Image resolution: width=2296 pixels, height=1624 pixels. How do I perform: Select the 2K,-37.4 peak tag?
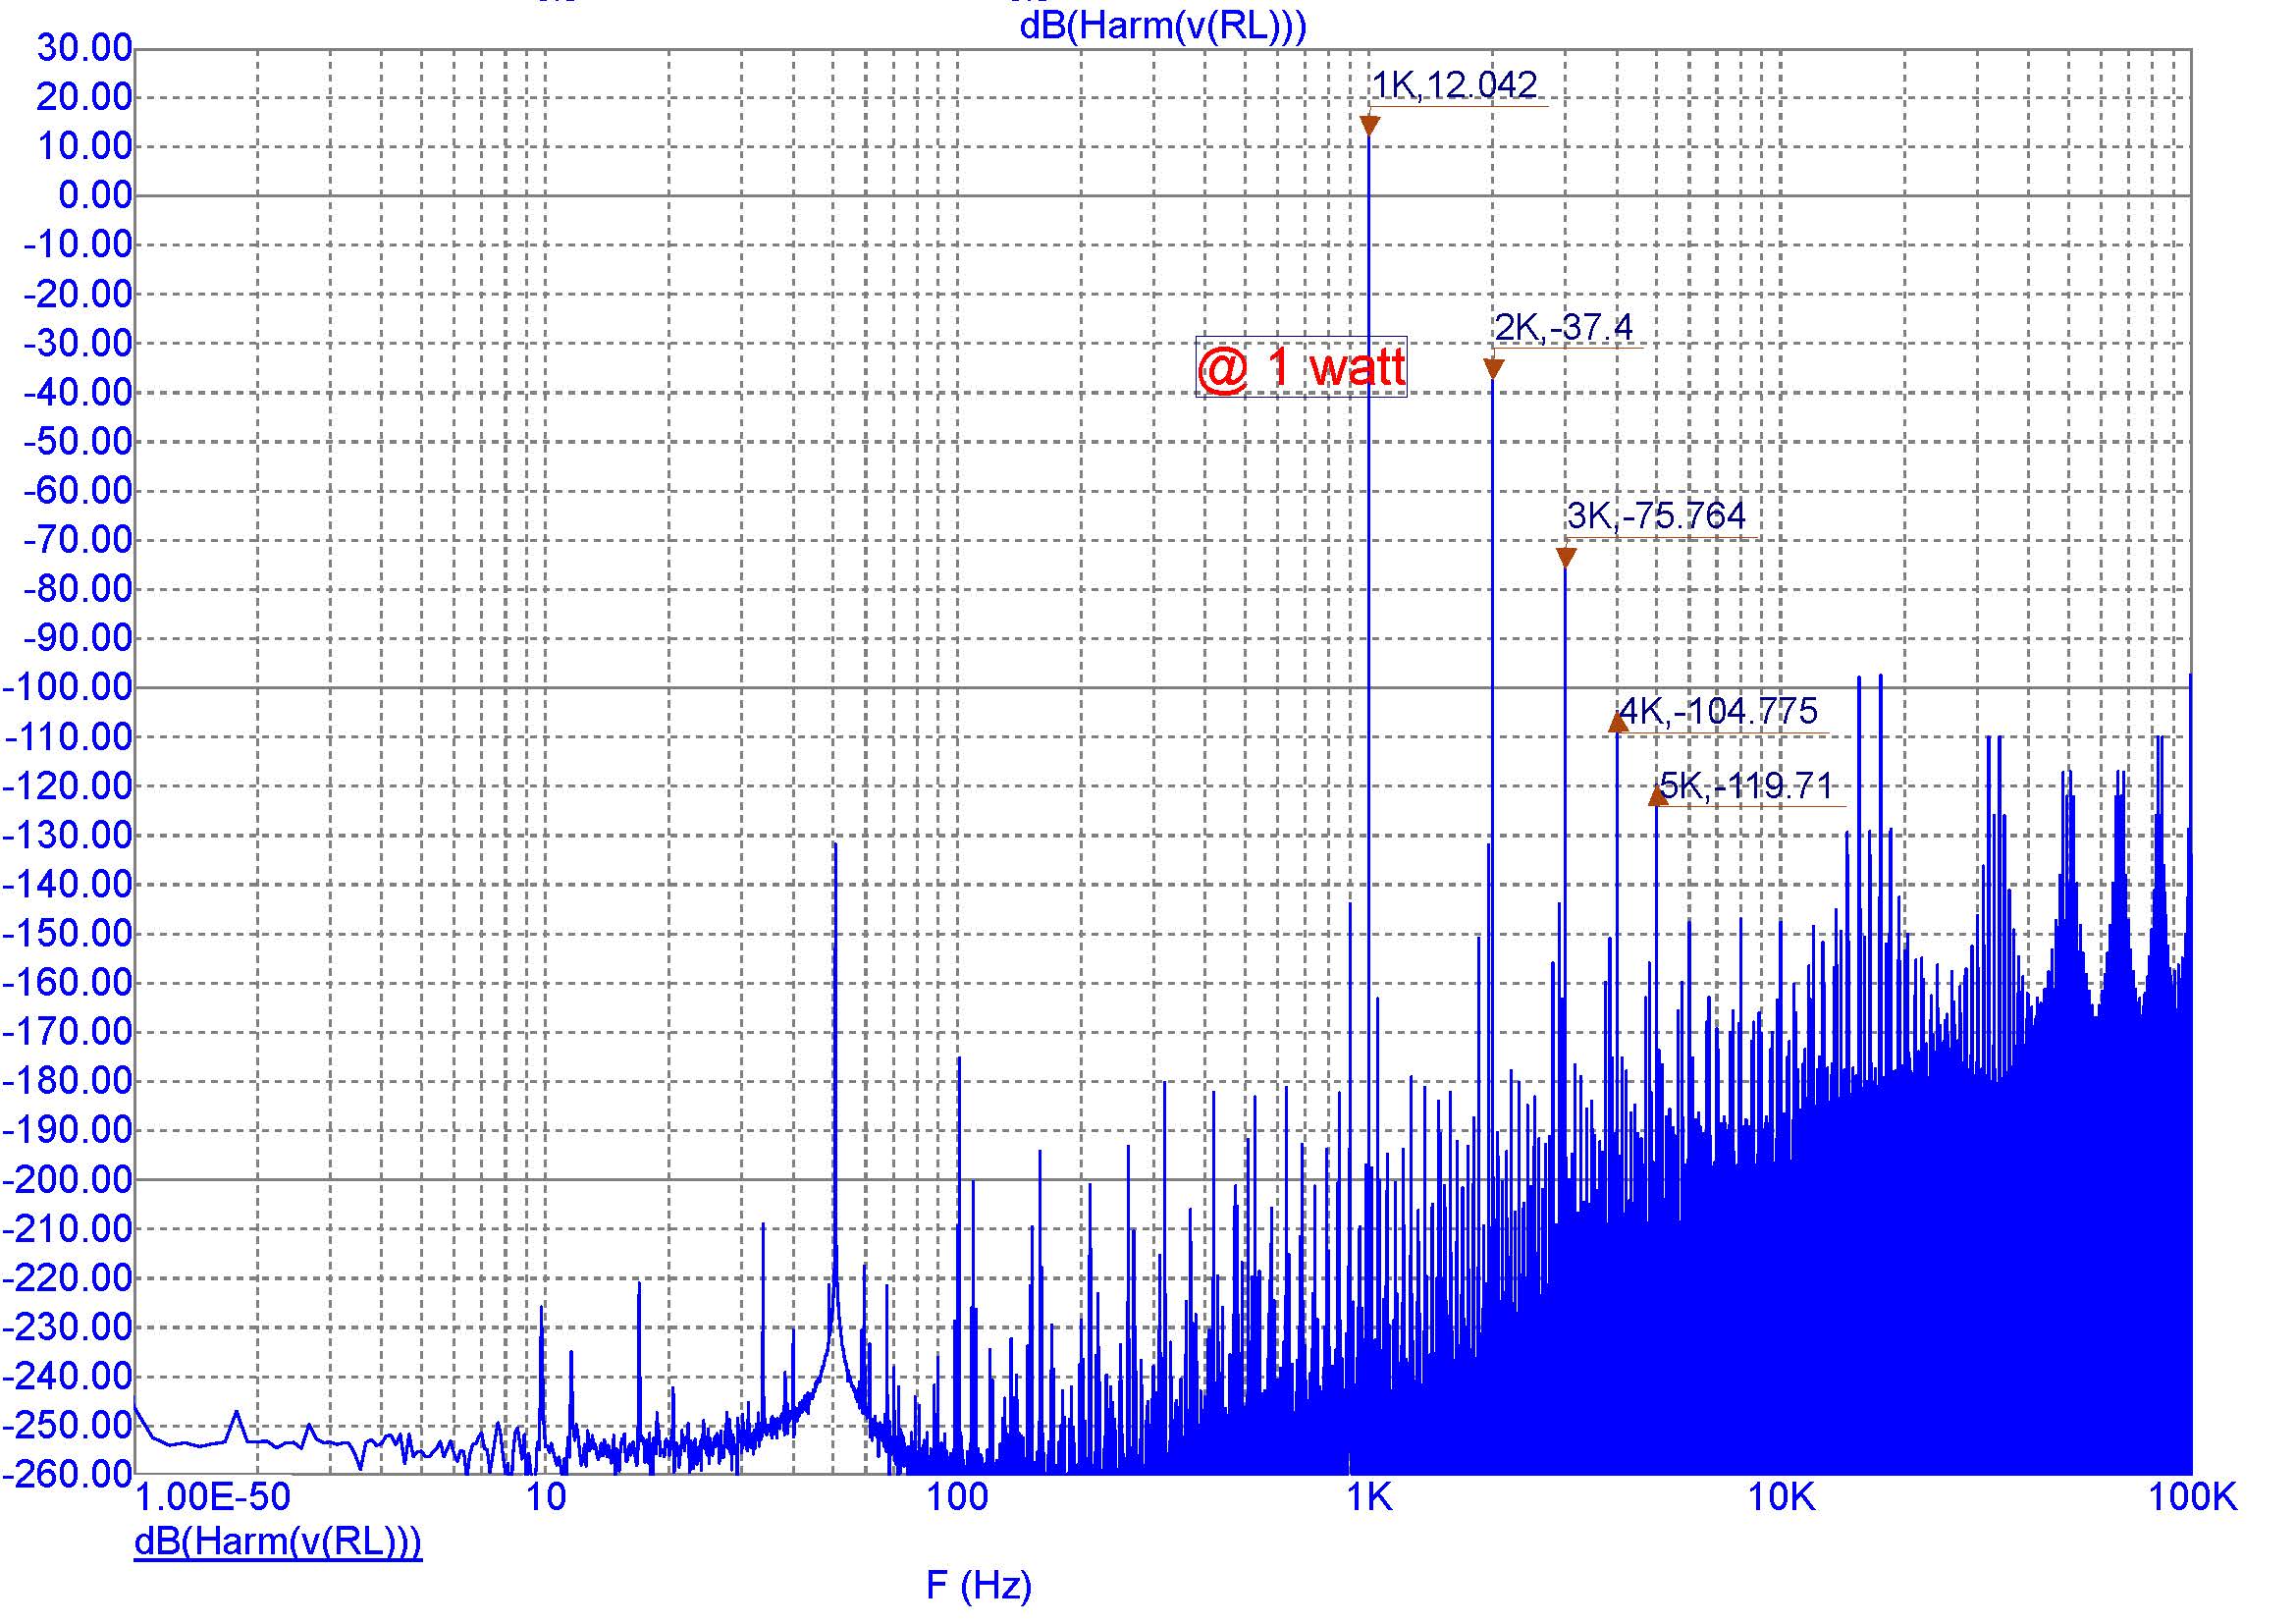click(x=1564, y=327)
